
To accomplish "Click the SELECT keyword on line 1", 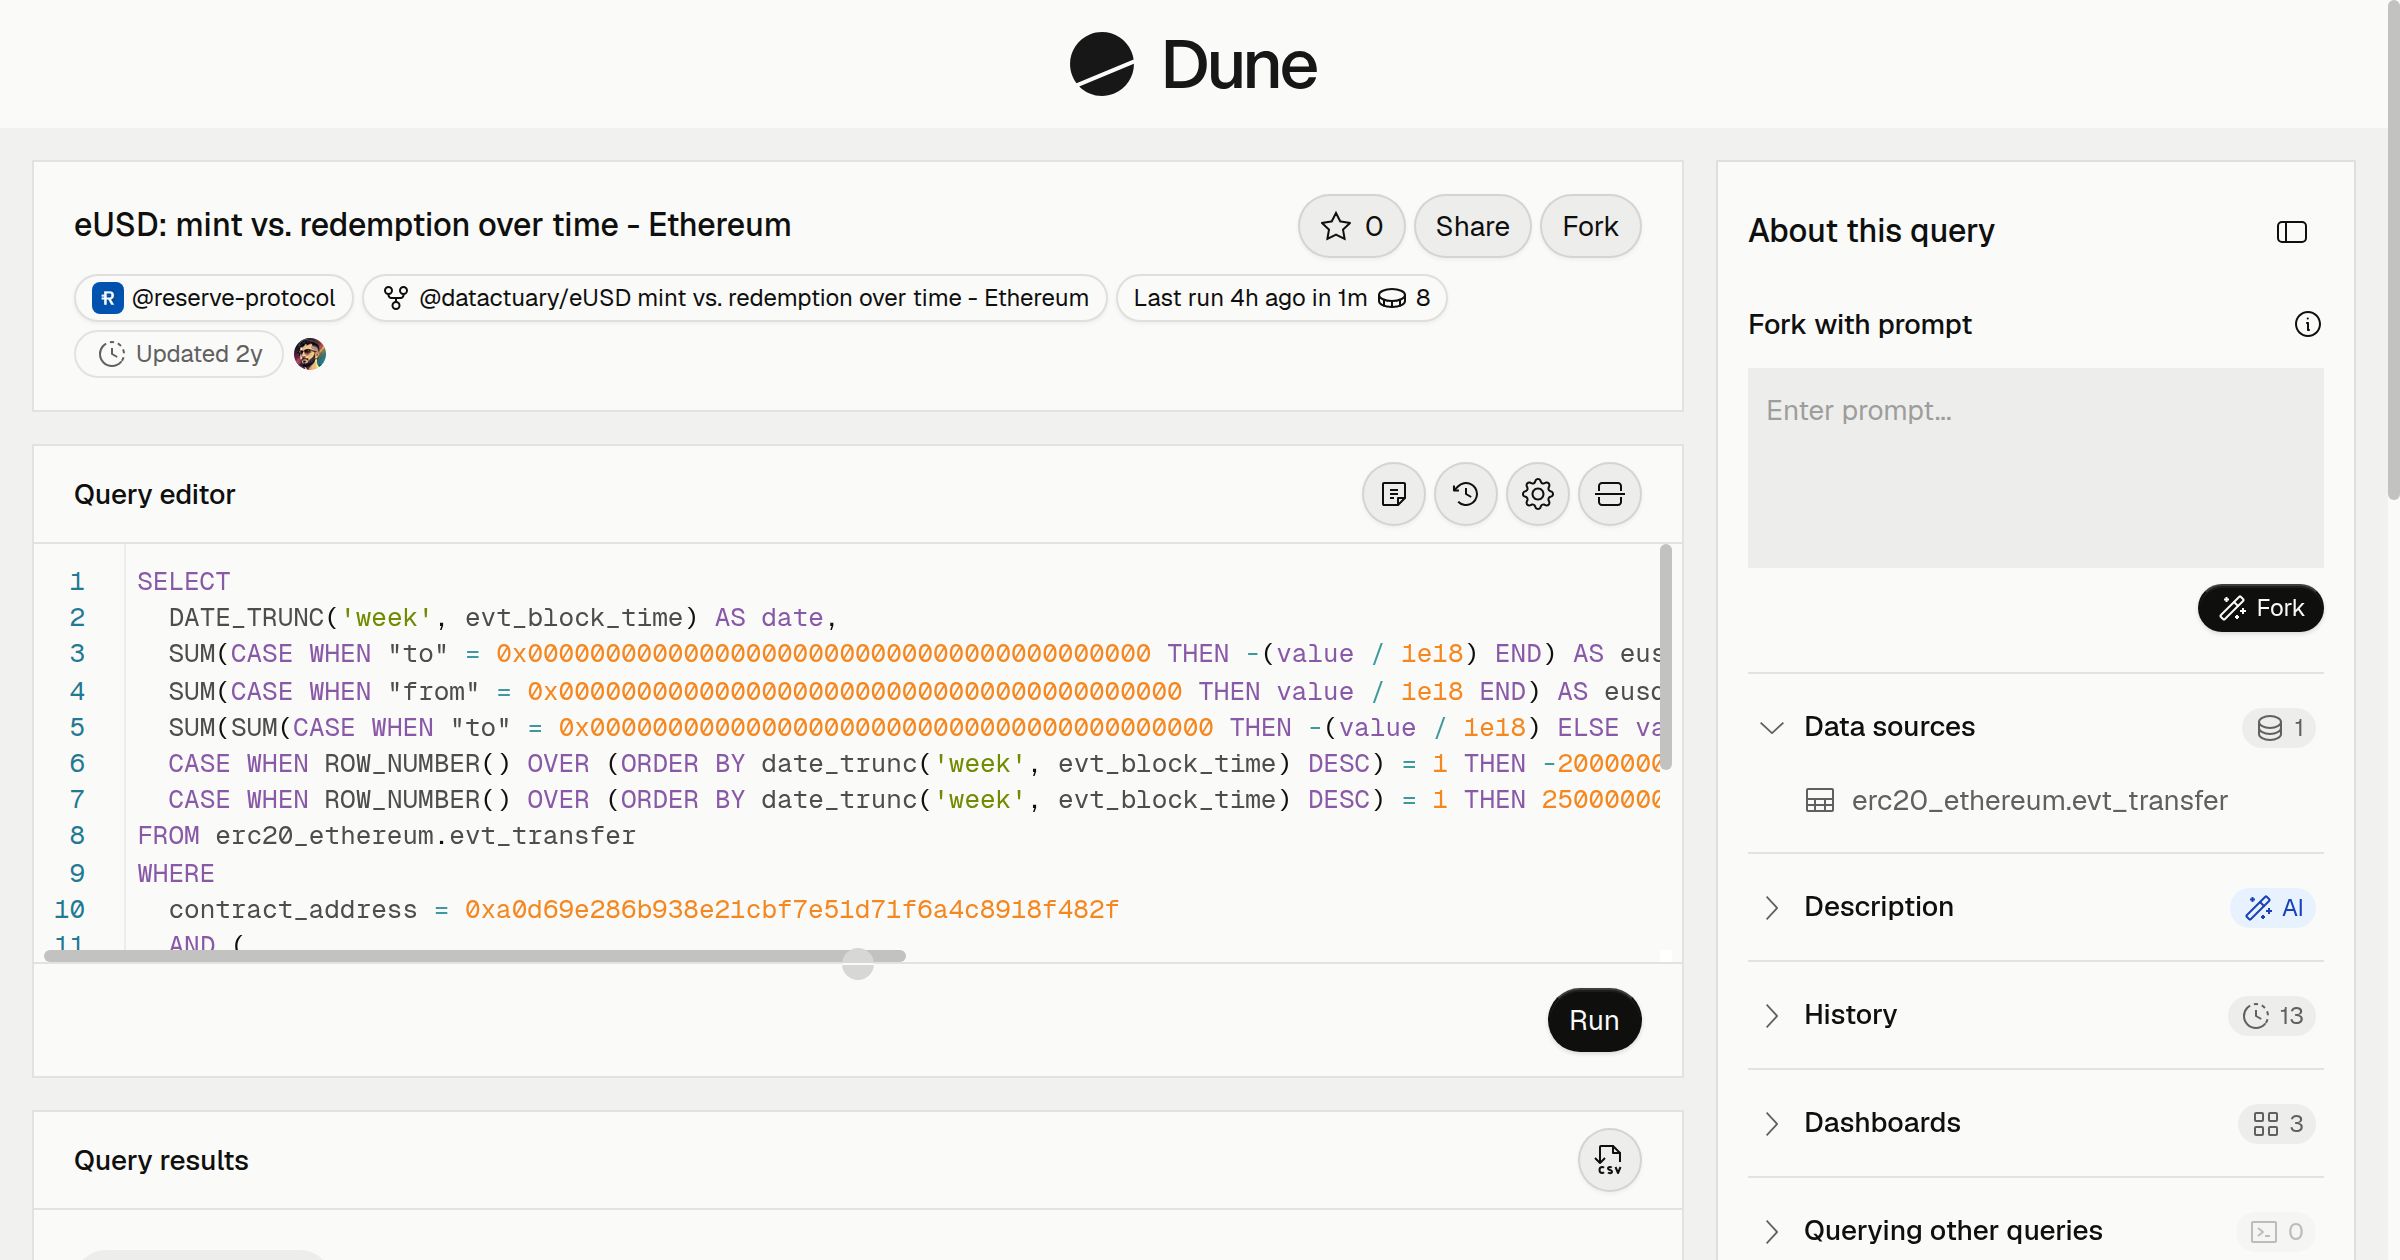I will (x=184, y=581).
